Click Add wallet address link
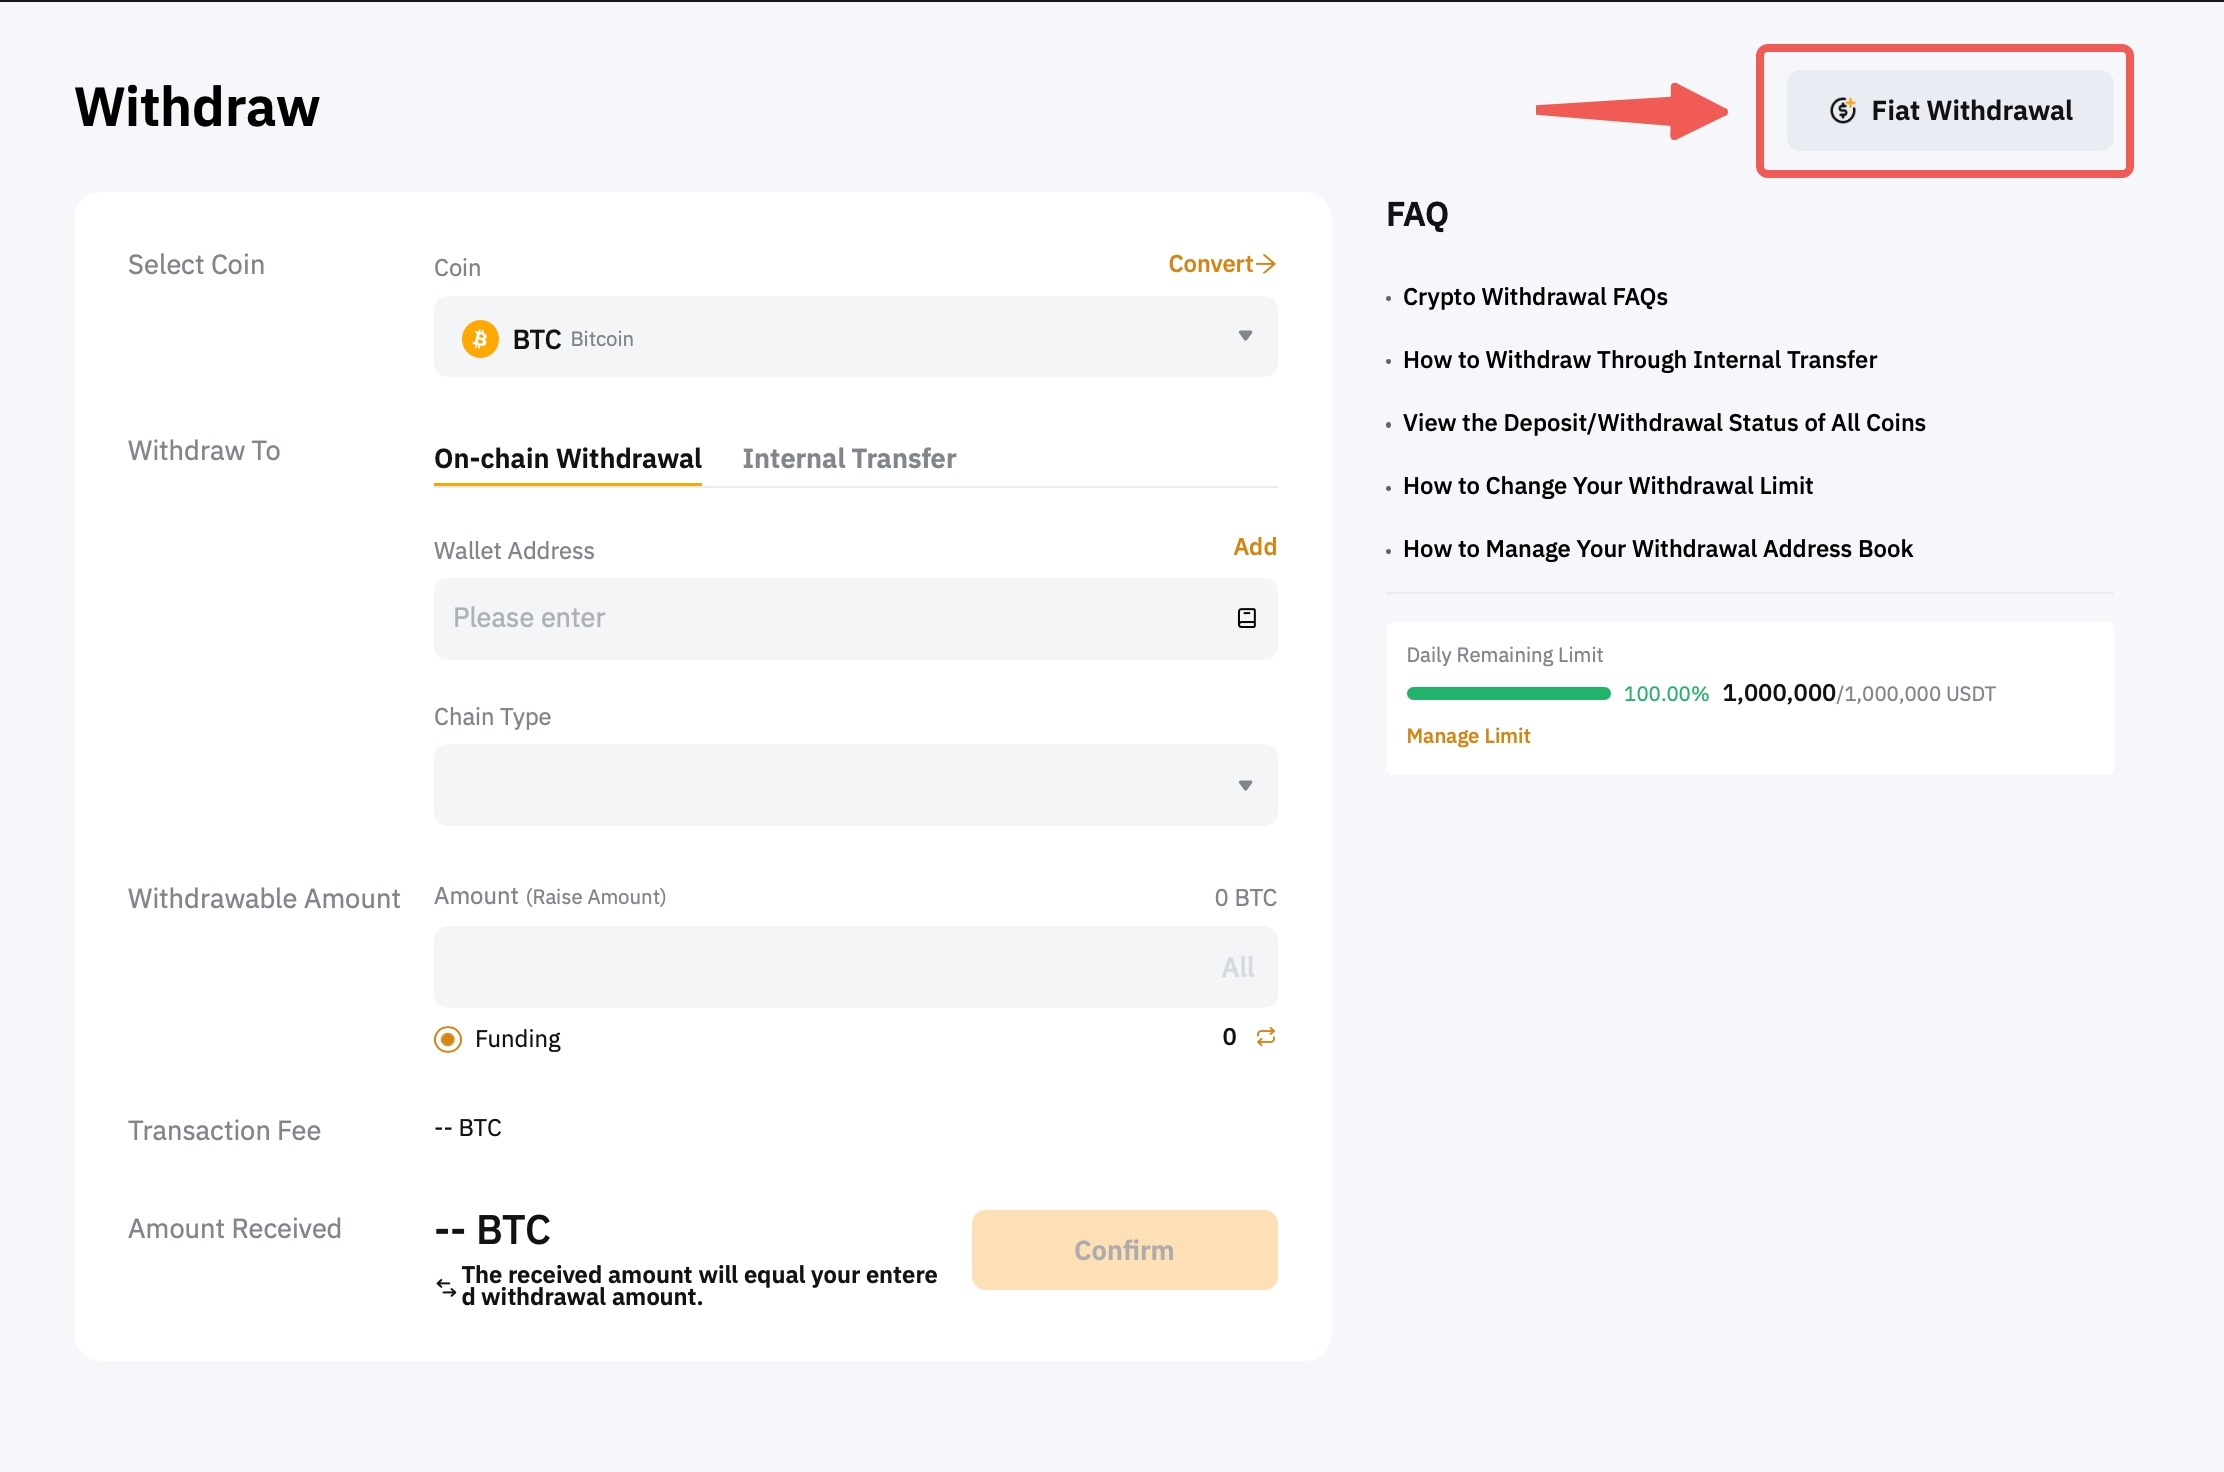Screen dimensions: 2224x1472 click(x=1254, y=547)
